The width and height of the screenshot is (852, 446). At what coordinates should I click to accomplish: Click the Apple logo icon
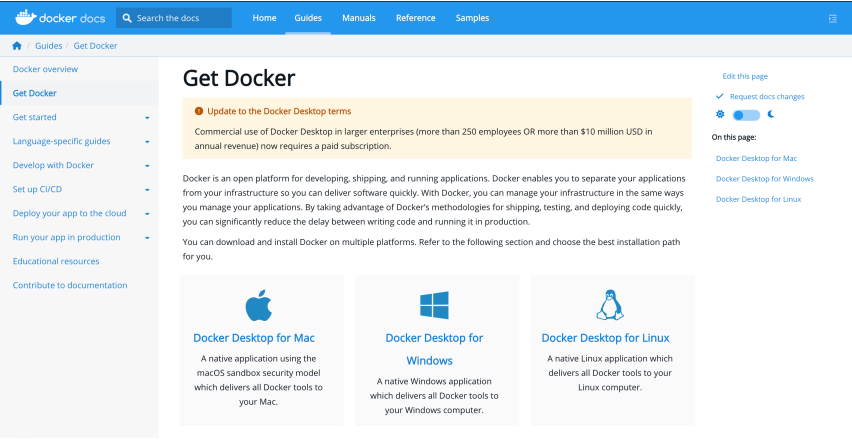point(259,305)
